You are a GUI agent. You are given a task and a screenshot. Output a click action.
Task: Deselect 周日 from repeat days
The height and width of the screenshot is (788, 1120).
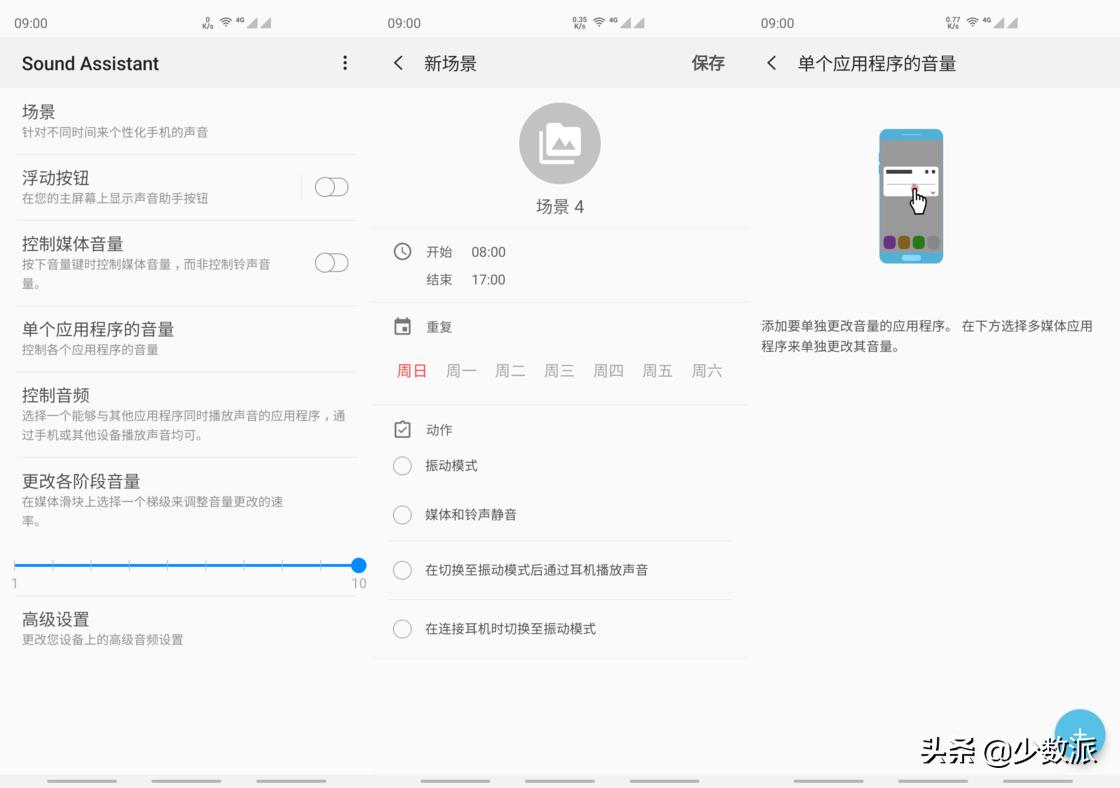(411, 369)
